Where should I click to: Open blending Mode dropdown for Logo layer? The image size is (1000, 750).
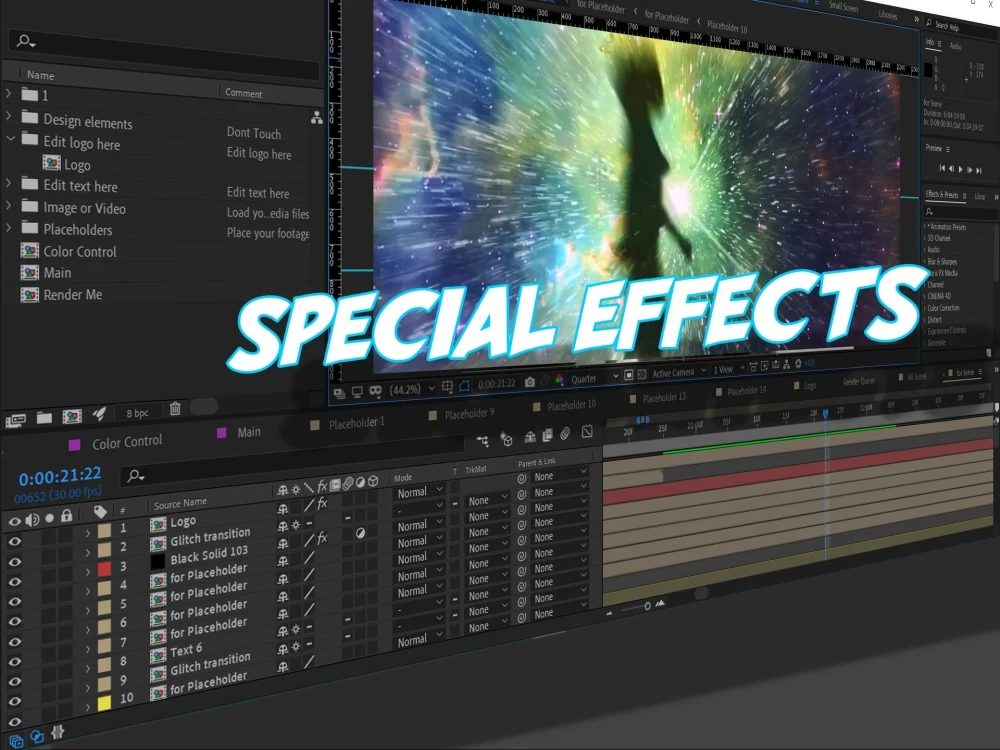(x=418, y=492)
